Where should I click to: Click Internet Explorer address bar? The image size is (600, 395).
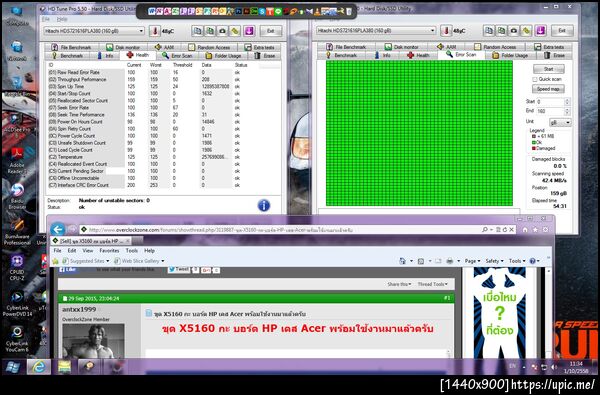coord(279,230)
